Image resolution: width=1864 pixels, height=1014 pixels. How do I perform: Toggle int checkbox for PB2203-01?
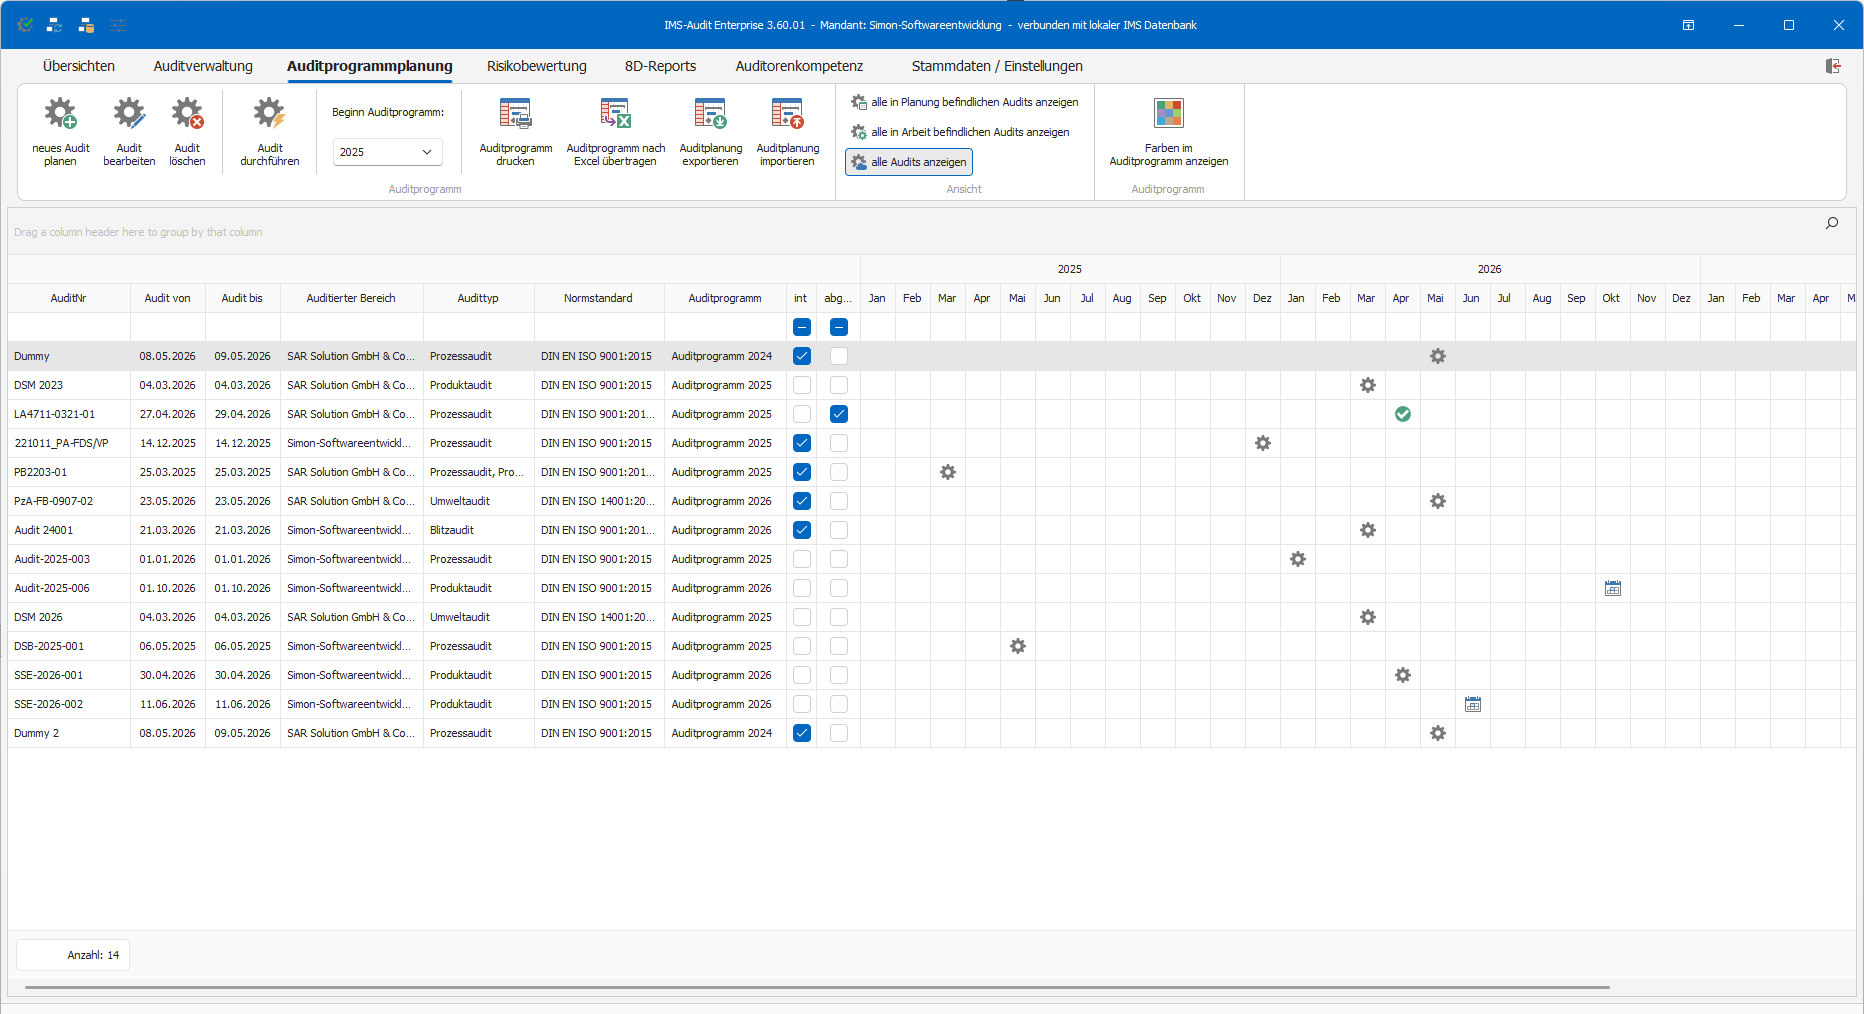[802, 472]
